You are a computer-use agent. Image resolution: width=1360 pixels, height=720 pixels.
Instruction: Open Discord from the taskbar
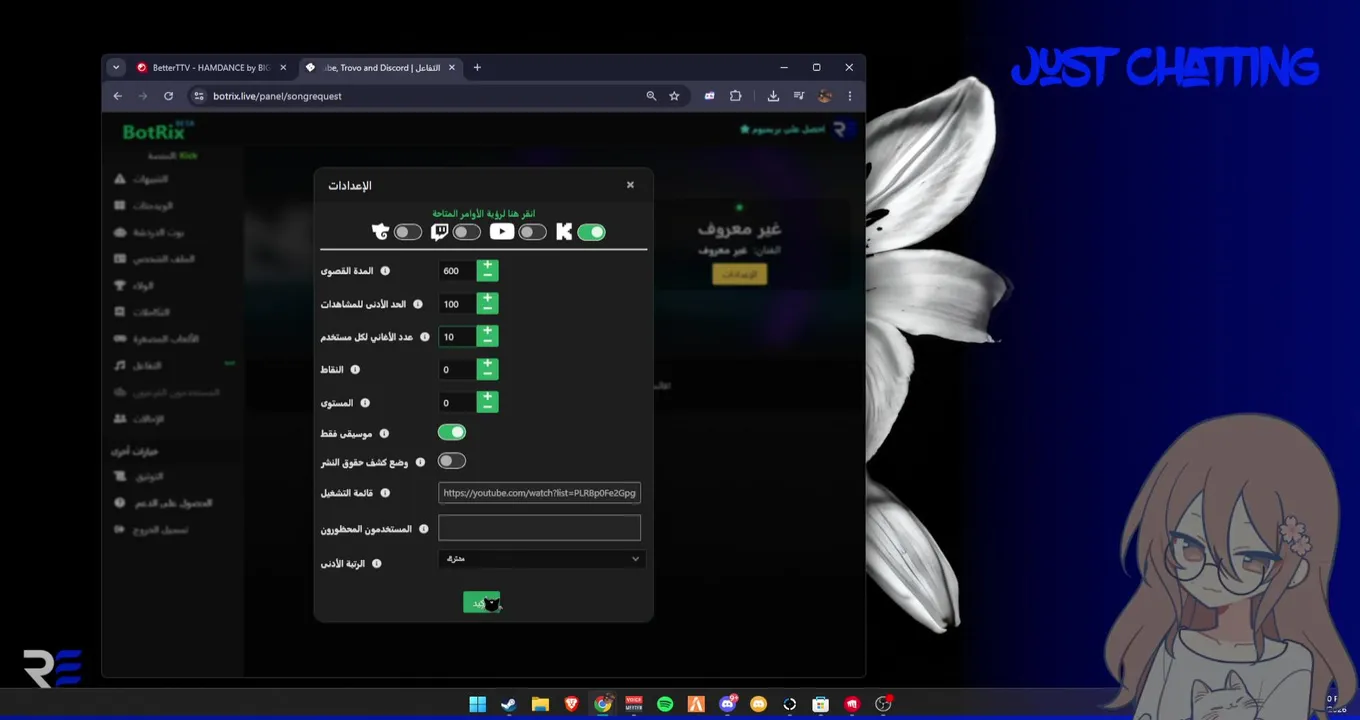727,704
